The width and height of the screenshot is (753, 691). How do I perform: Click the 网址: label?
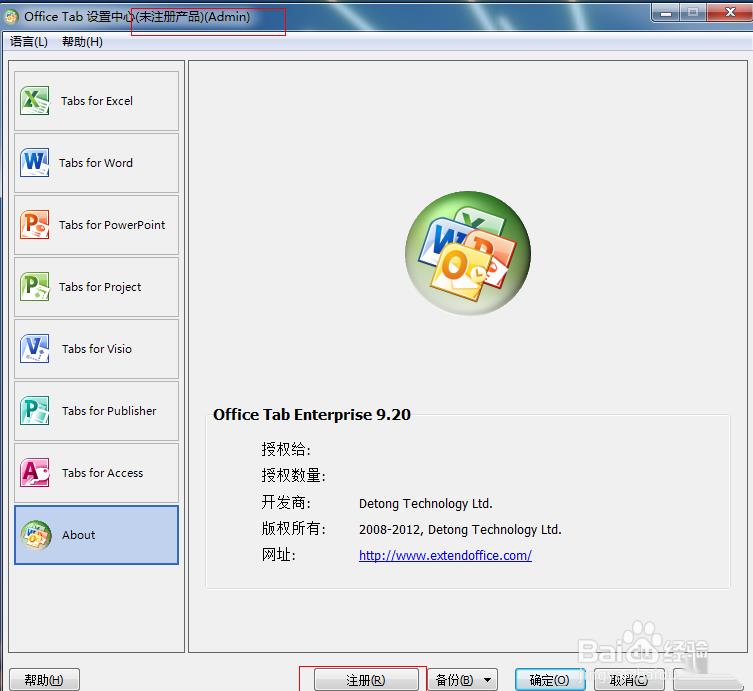click(279, 555)
